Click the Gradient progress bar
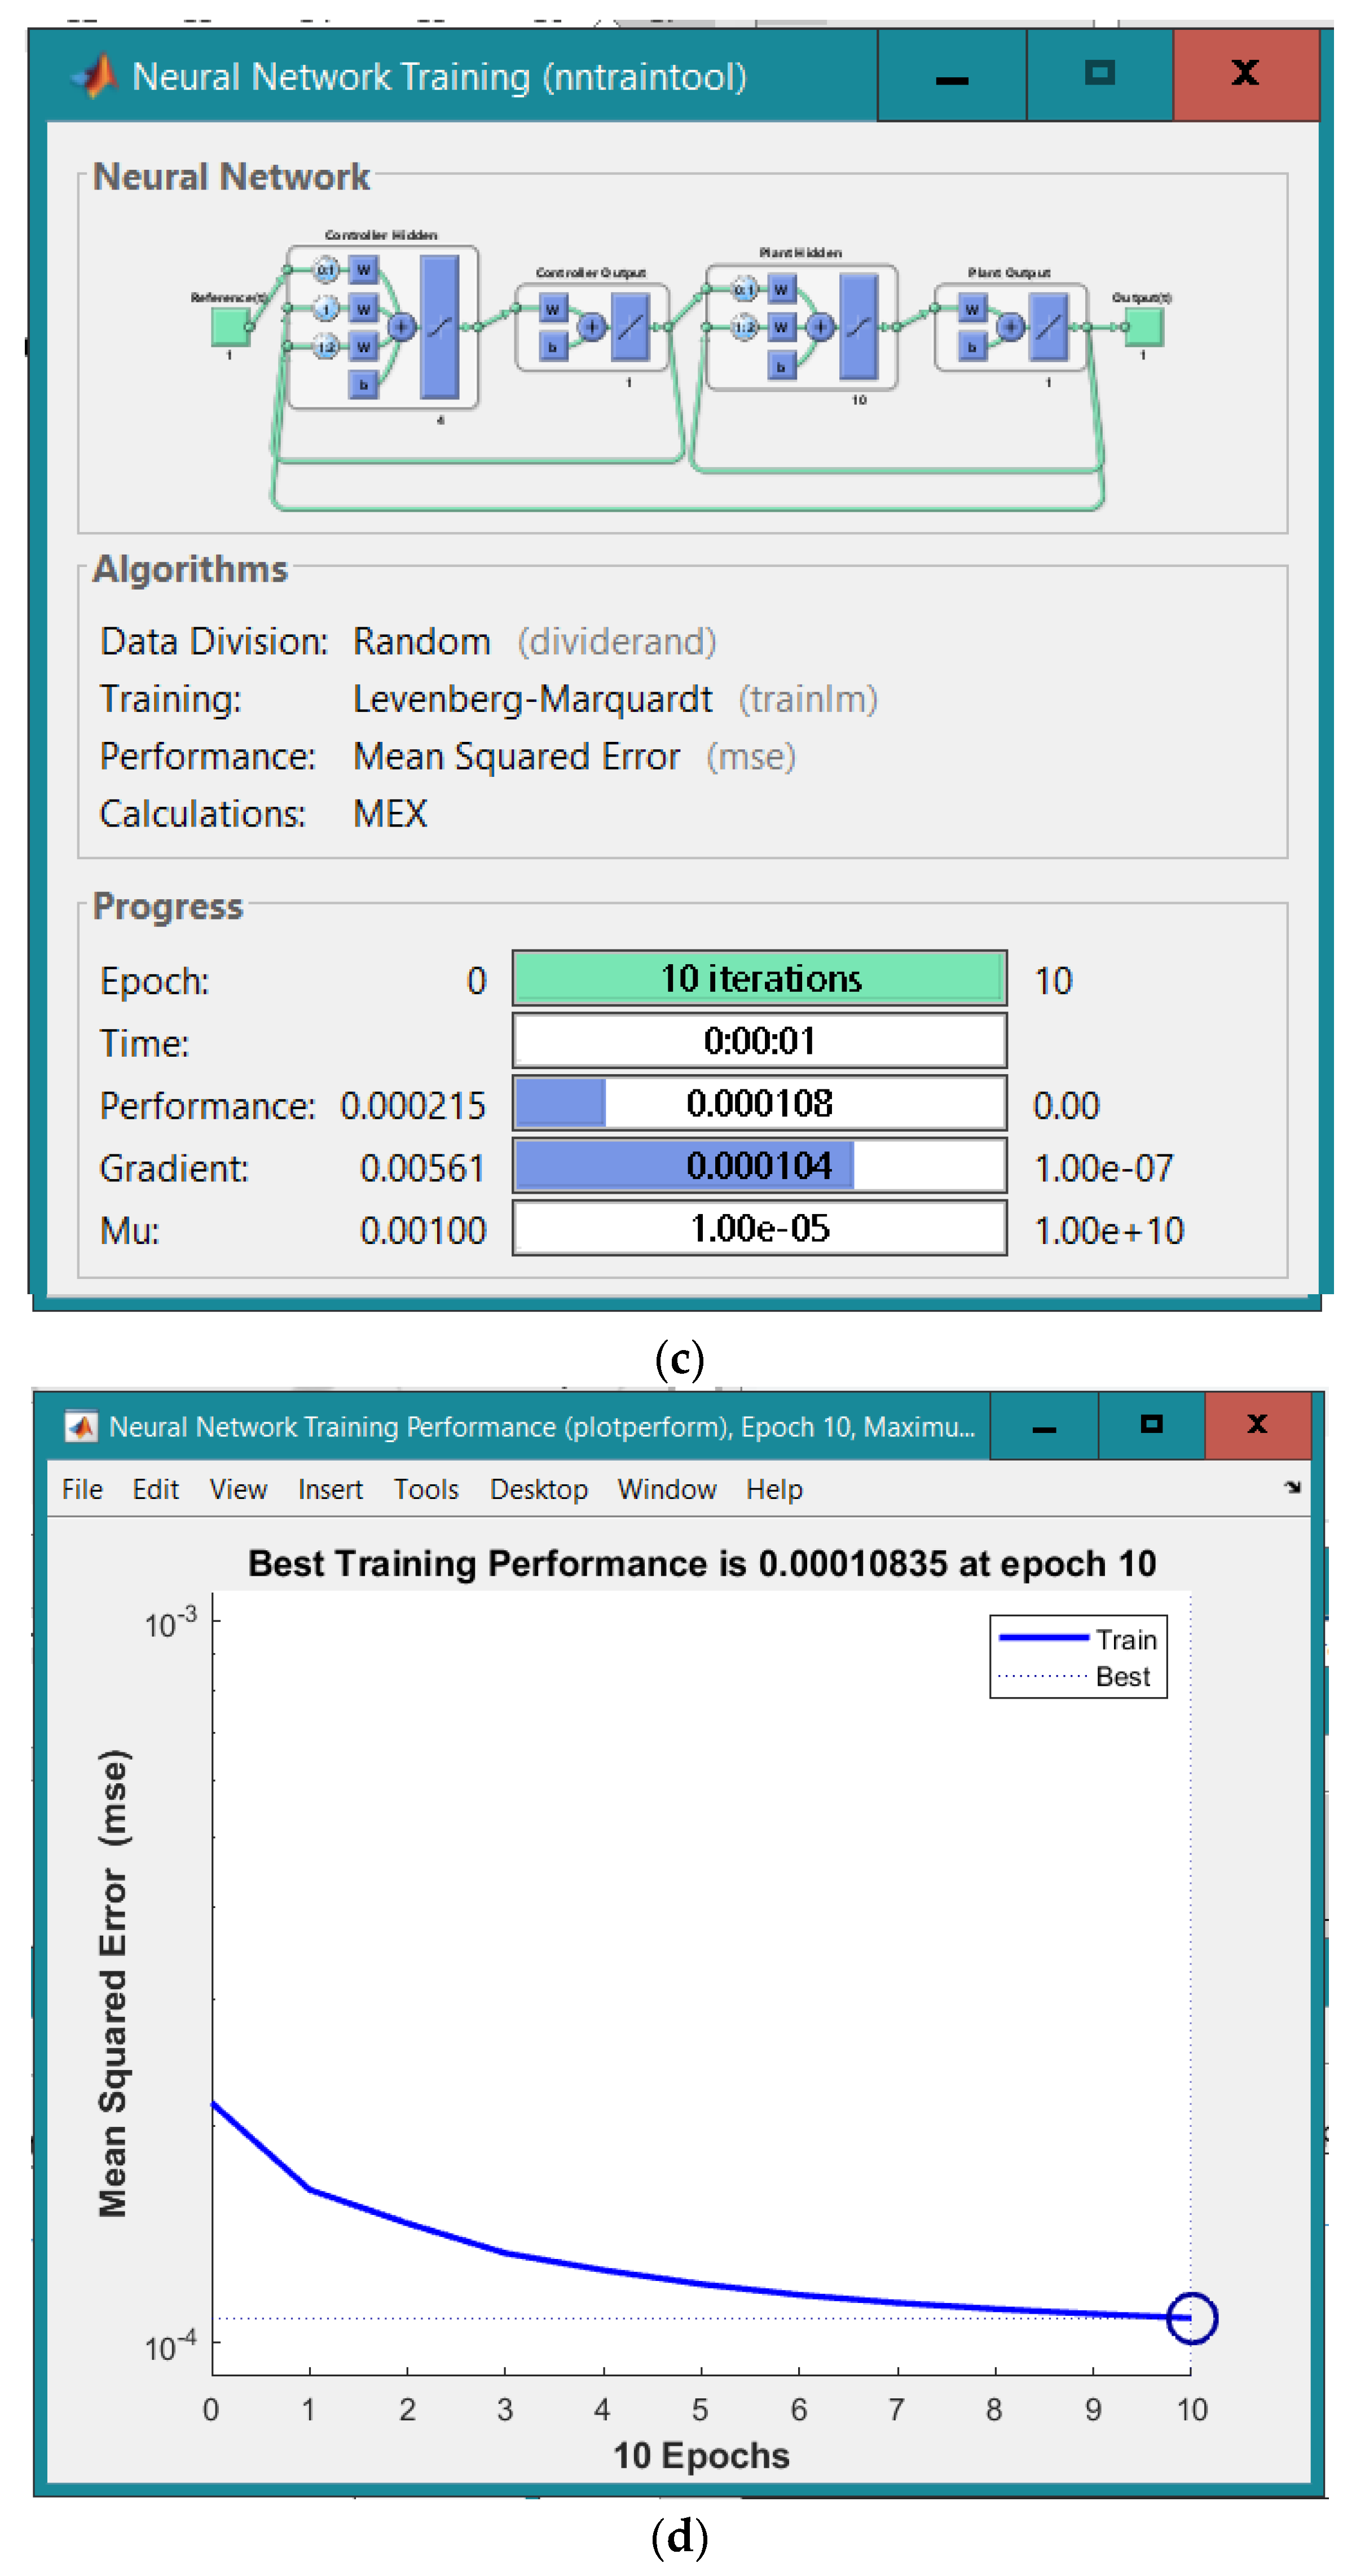The width and height of the screenshot is (1356, 2576). click(x=759, y=1166)
